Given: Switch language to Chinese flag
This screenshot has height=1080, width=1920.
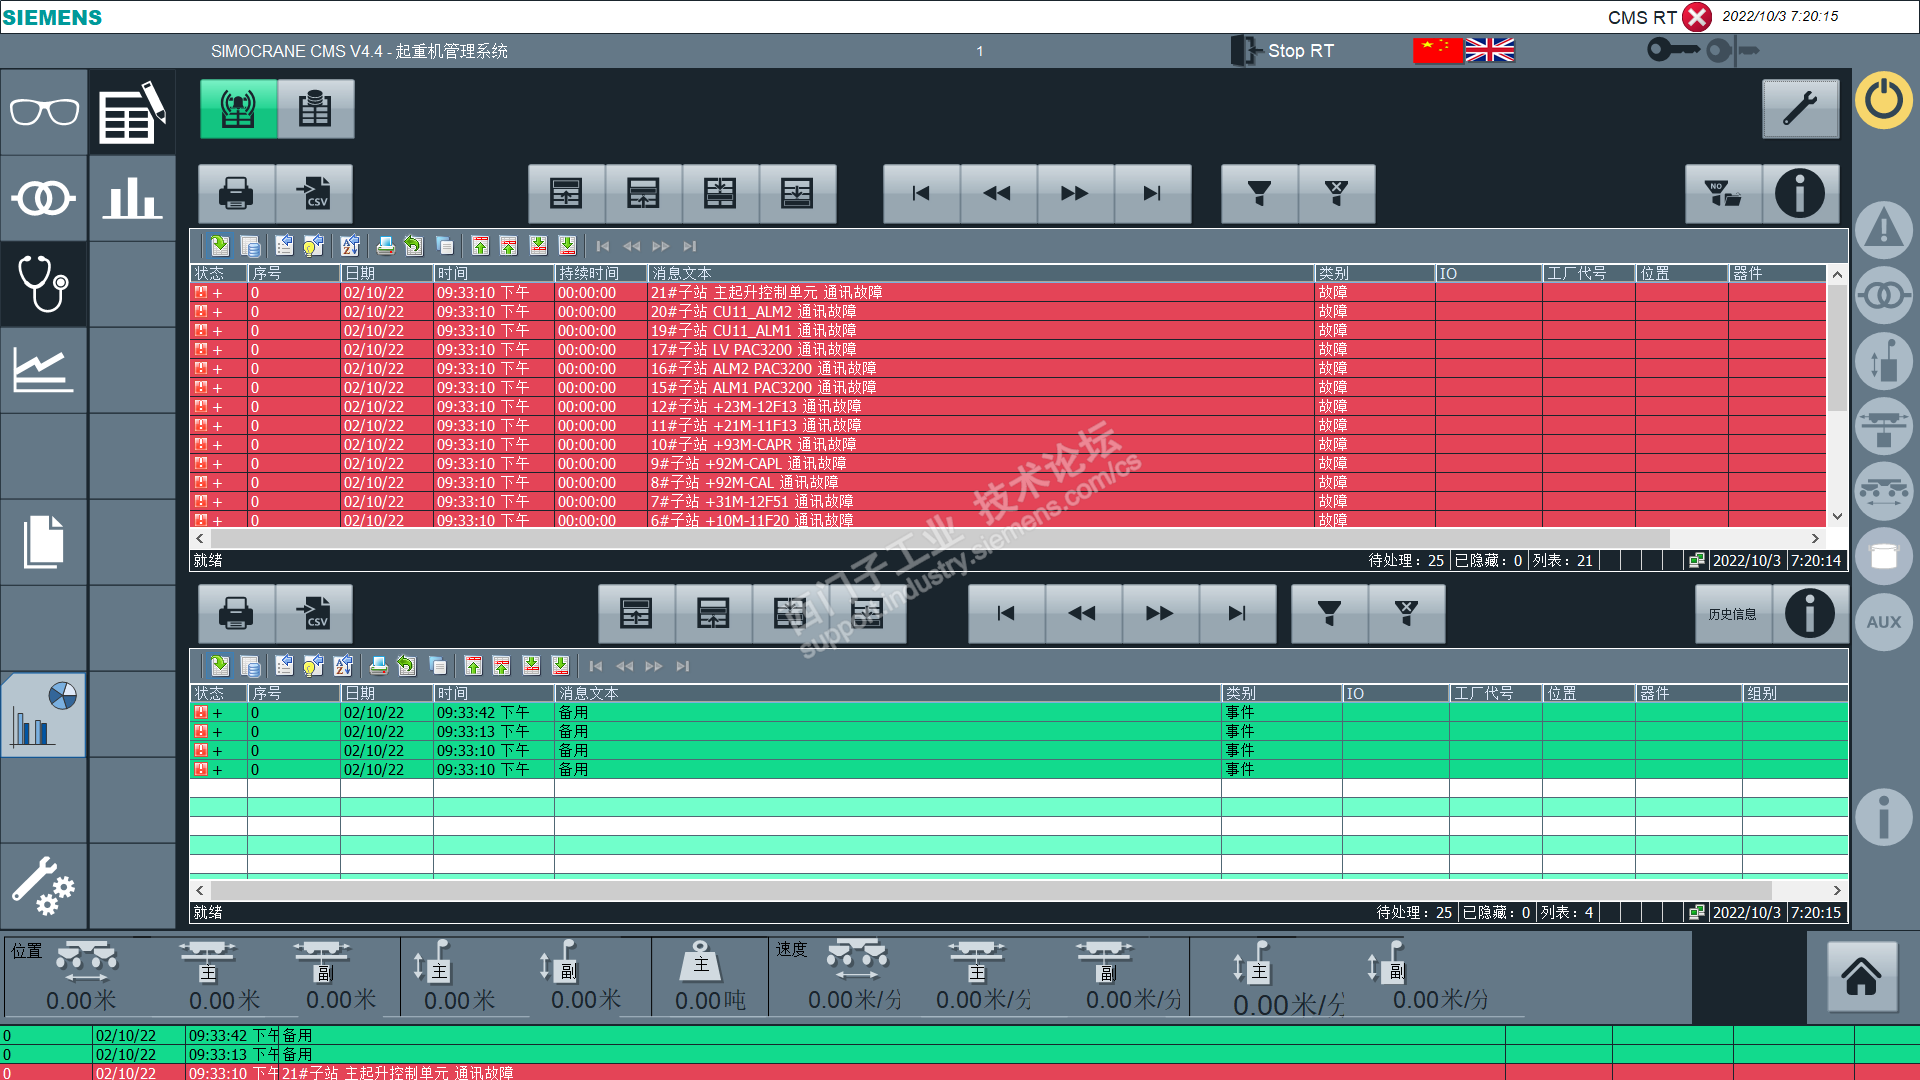Looking at the screenshot, I should (1438, 51).
